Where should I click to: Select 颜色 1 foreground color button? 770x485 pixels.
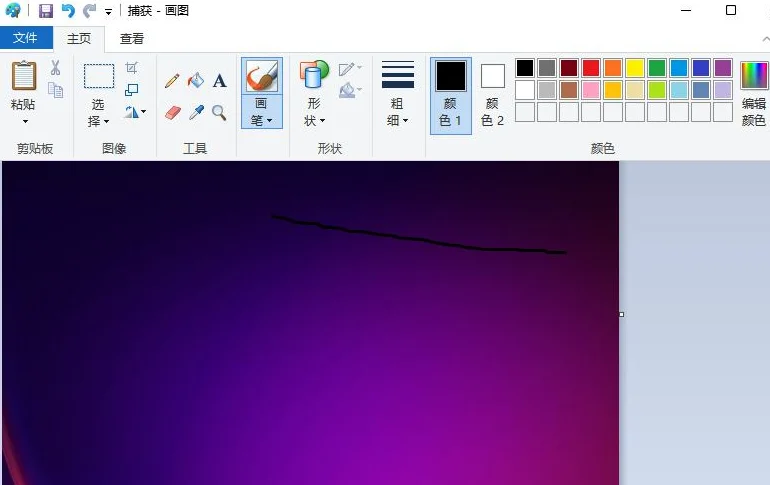[x=451, y=95]
